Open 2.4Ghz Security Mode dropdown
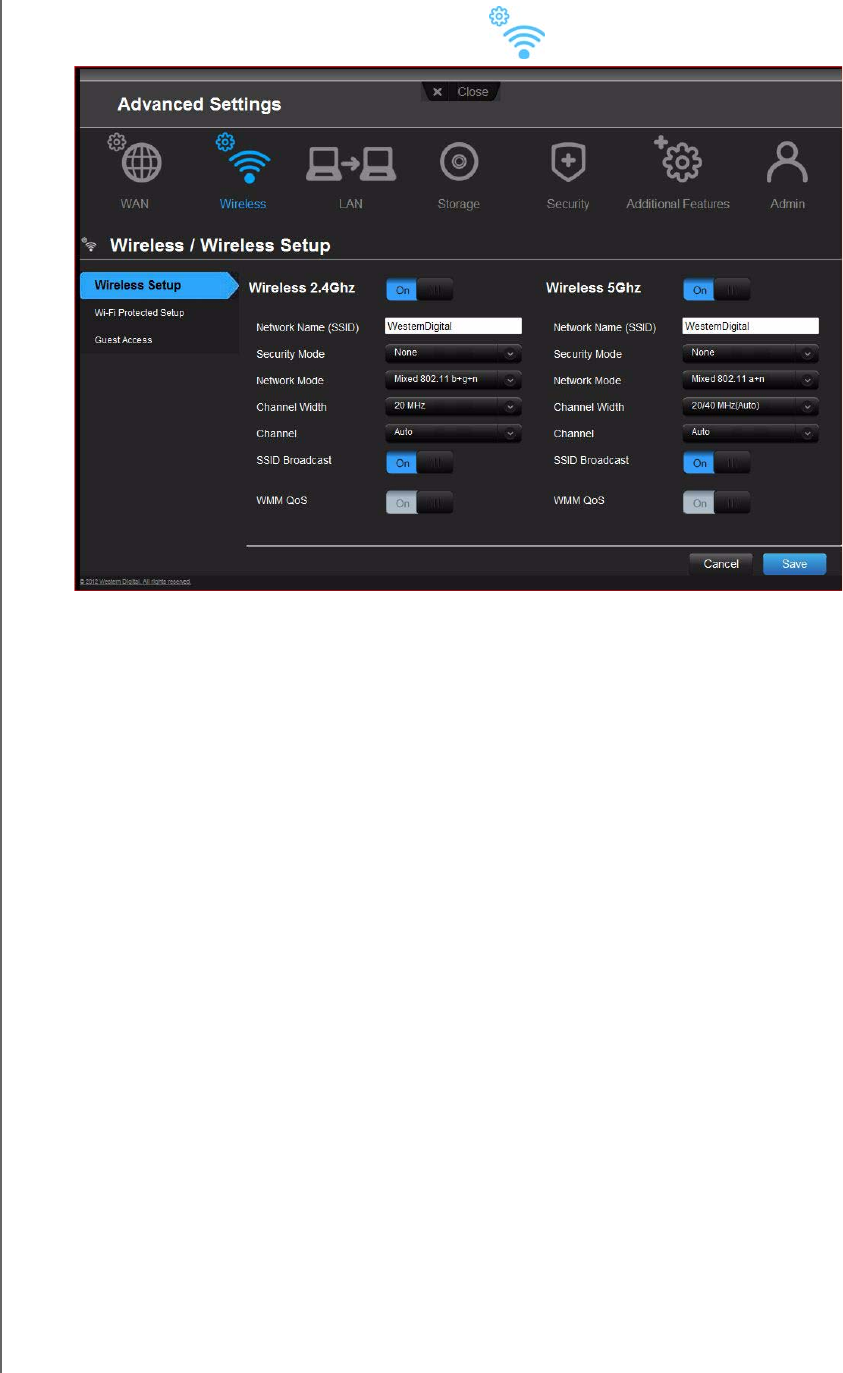This screenshot has width=843, height=1373. tap(453, 353)
